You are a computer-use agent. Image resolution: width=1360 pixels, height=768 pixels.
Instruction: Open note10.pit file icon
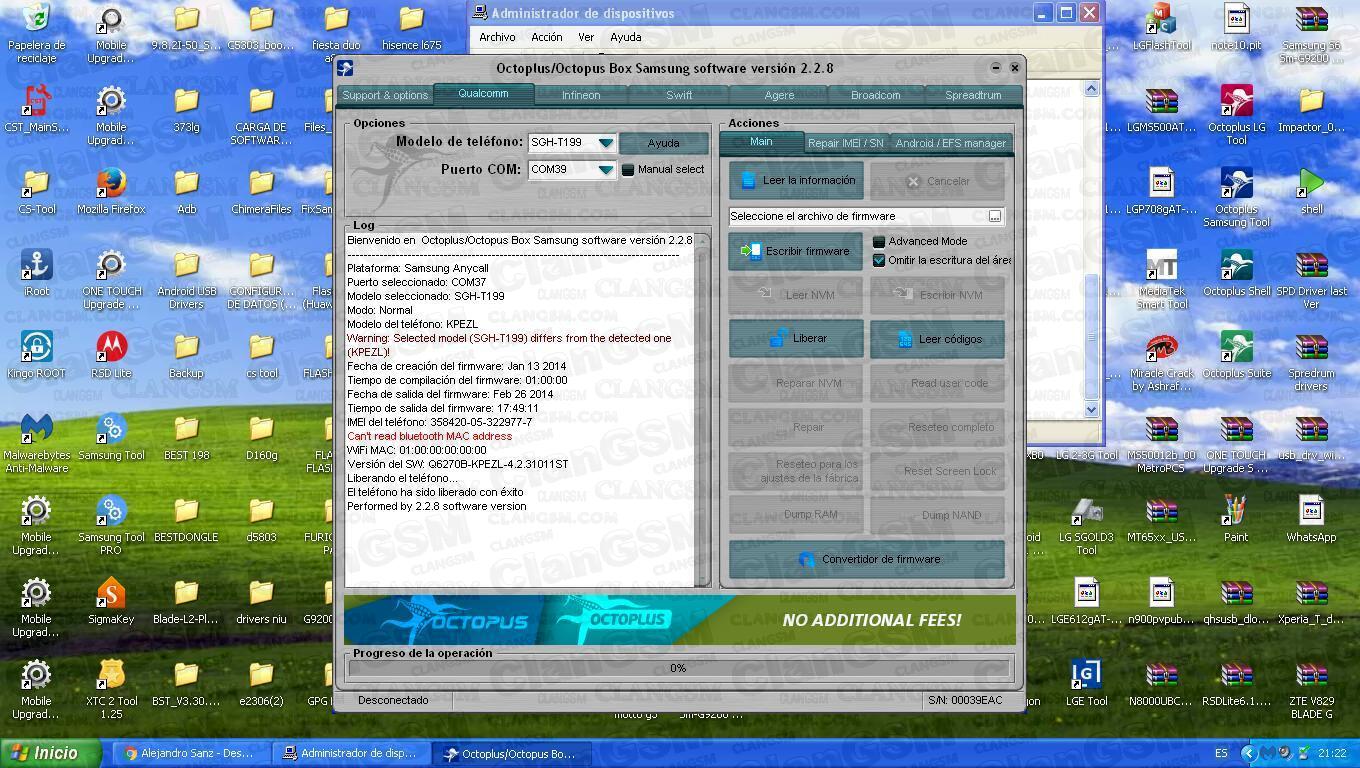point(1236,27)
